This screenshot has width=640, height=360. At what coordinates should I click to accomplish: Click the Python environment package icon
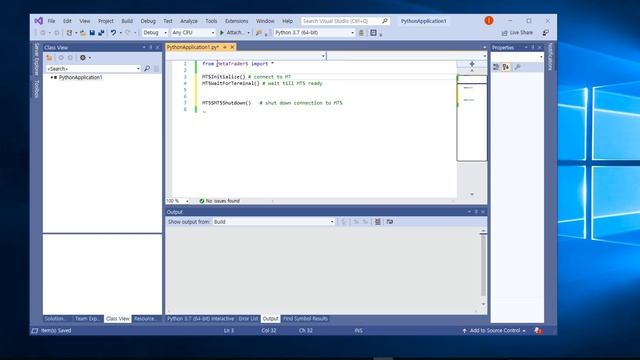[x=361, y=33]
